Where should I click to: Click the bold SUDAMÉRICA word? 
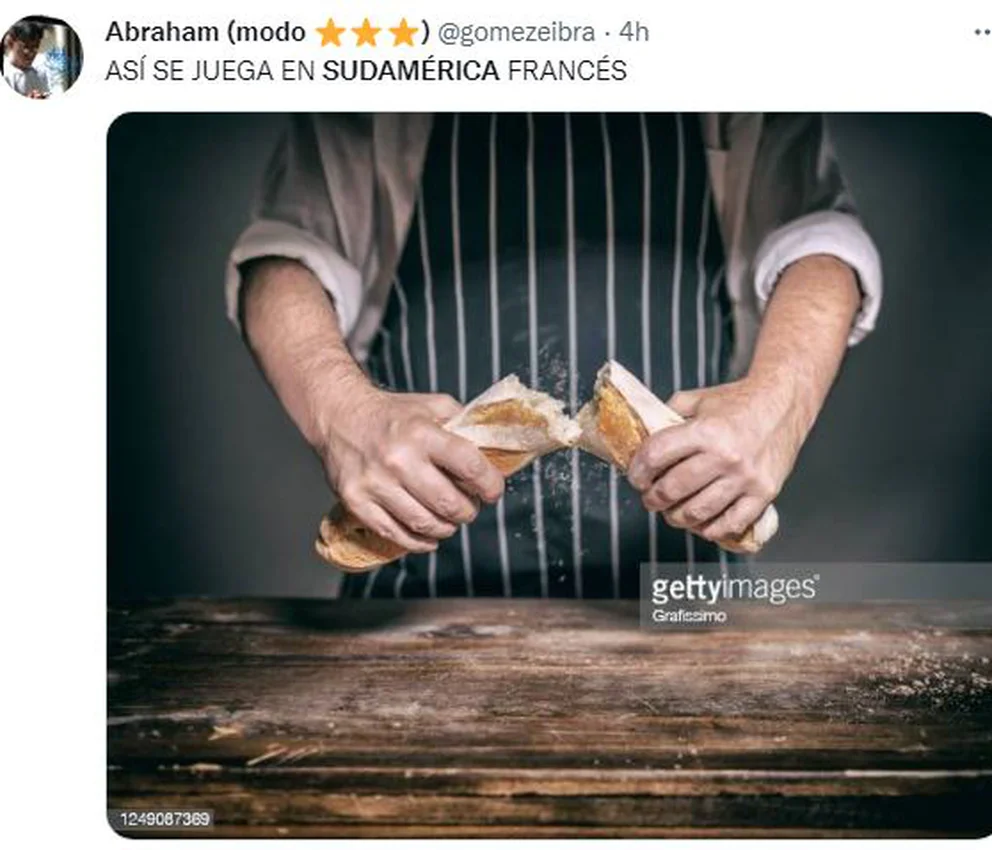(411, 71)
